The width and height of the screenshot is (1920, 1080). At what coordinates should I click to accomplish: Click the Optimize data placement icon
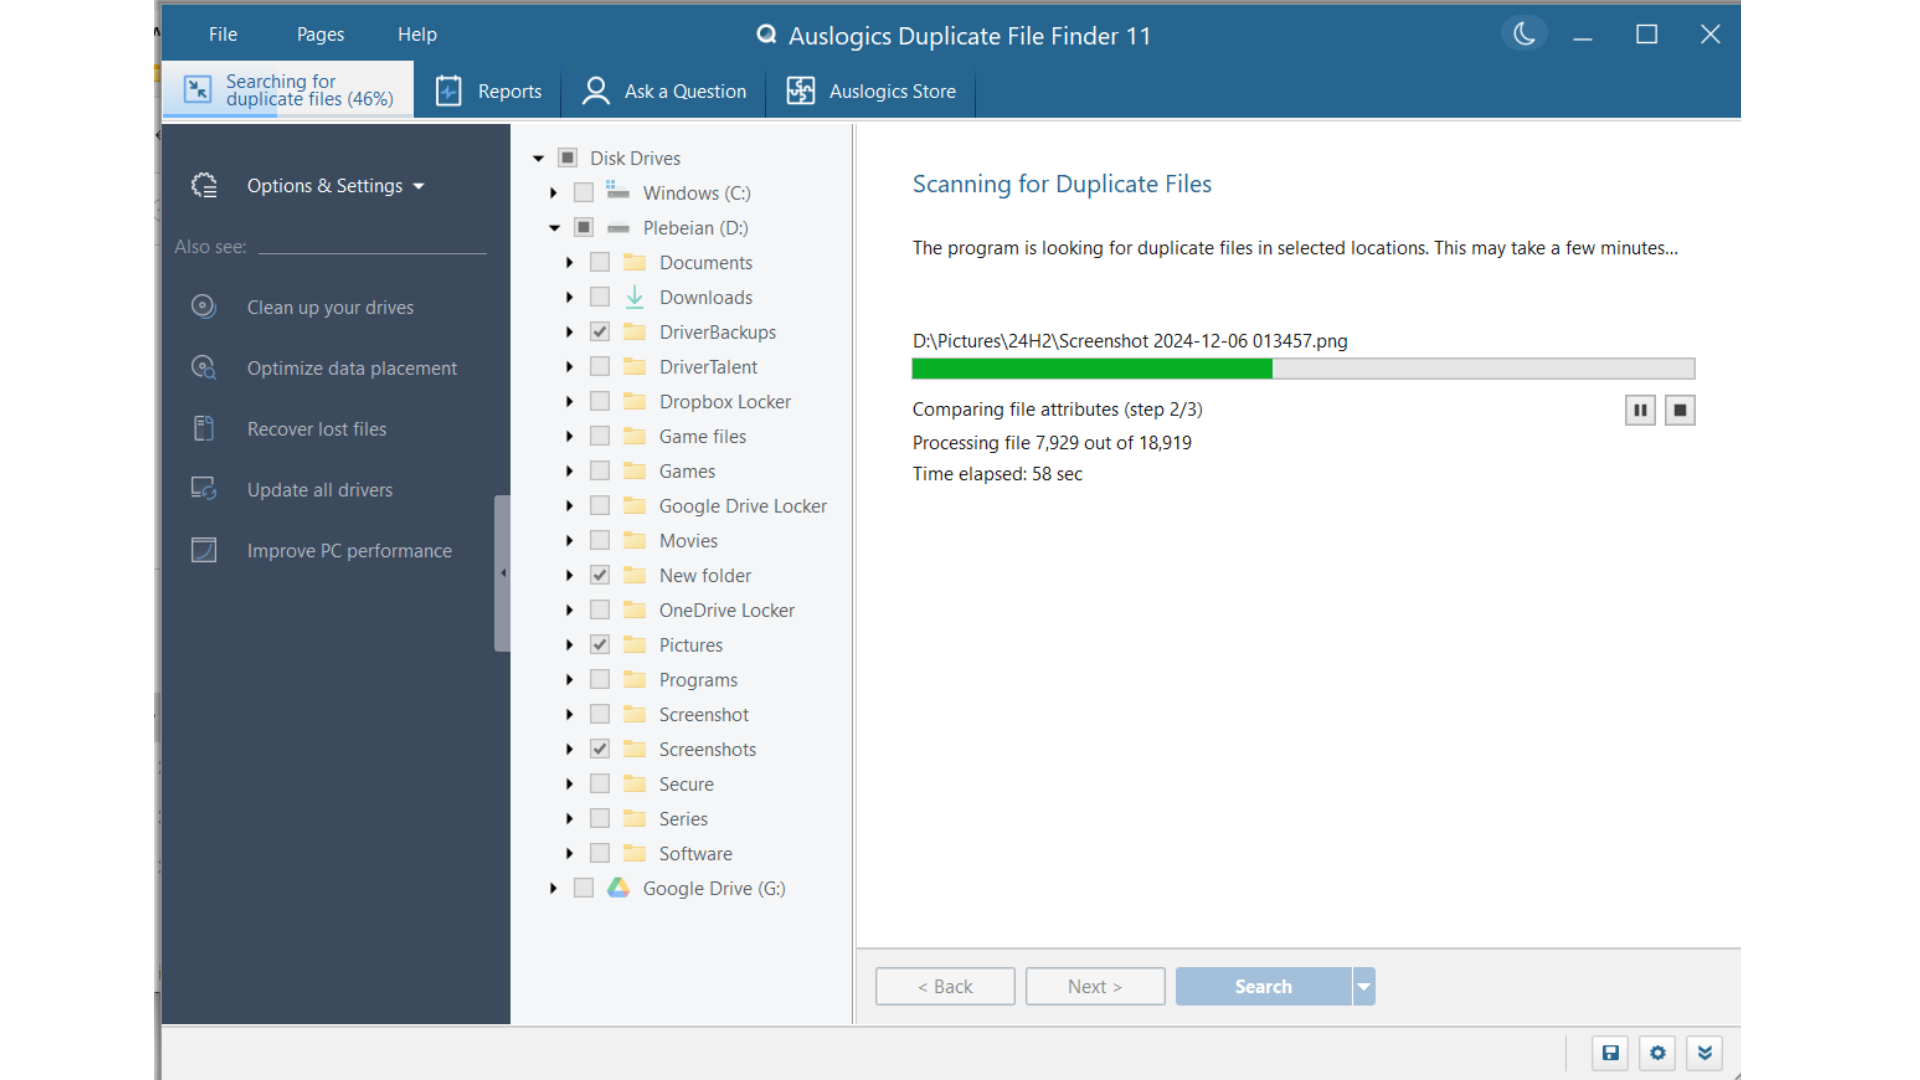pos(204,368)
